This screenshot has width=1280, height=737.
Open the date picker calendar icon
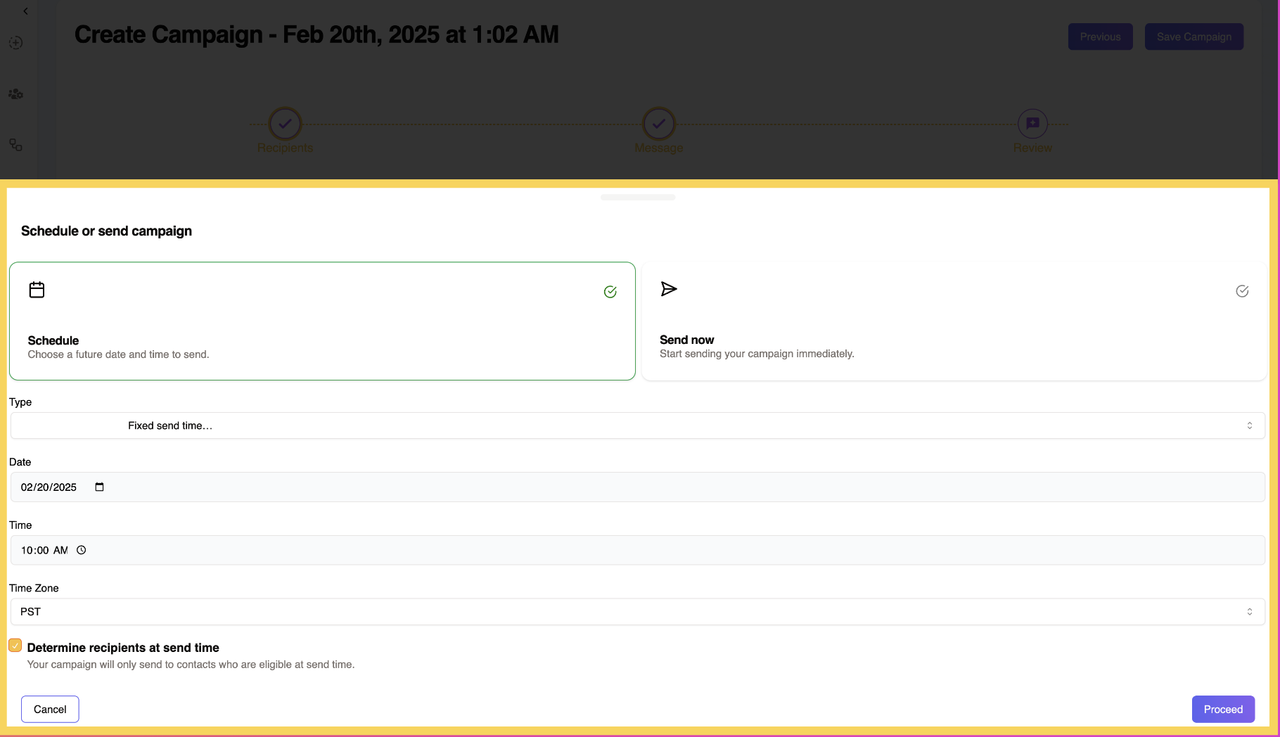pyautogui.click(x=98, y=487)
